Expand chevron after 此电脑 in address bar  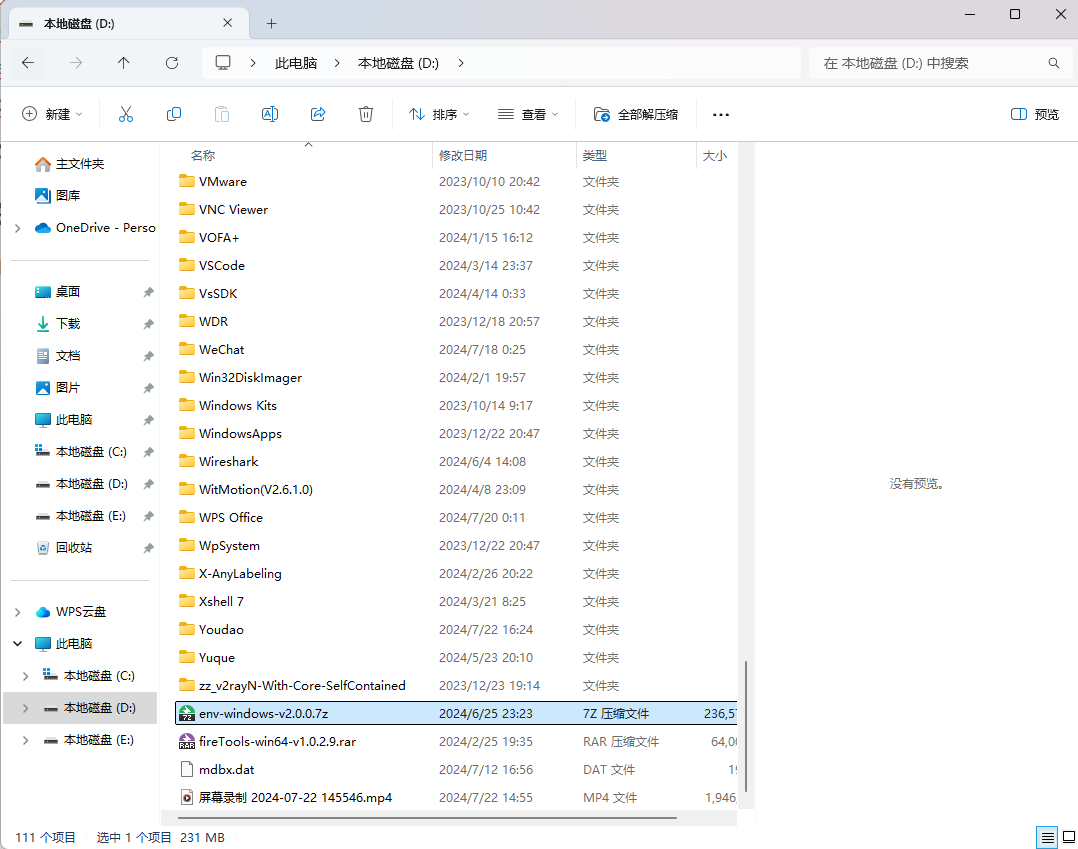(x=337, y=63)
